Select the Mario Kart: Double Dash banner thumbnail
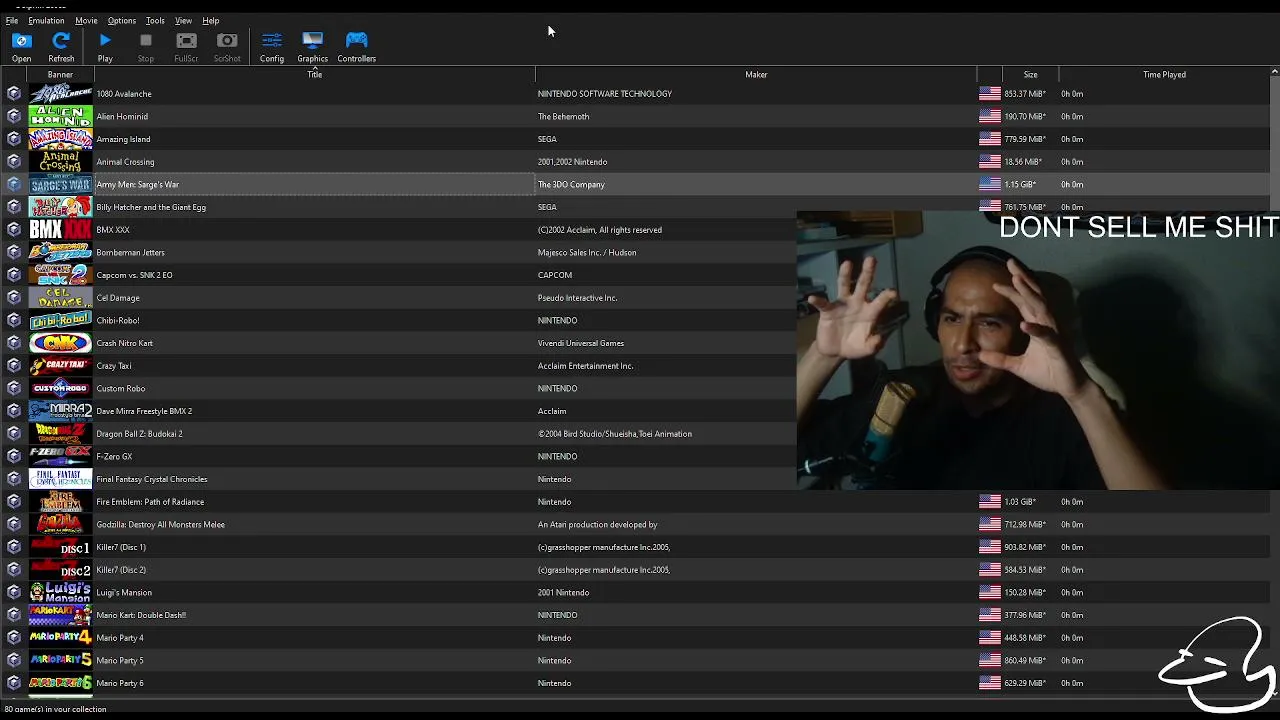The image size is (1280, 720). click(61, 615)
